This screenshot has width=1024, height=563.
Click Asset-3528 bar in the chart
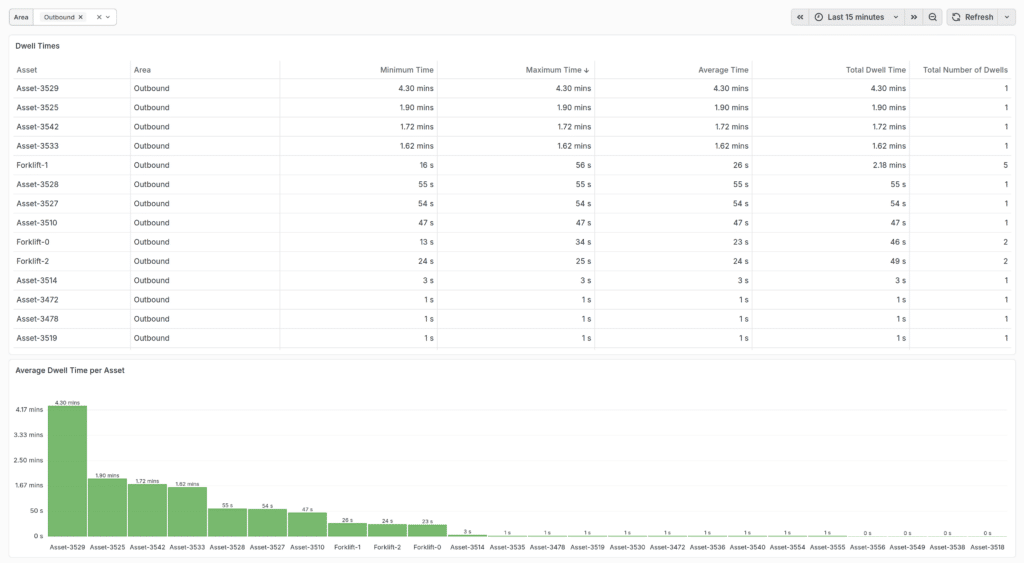coord(227,523)
